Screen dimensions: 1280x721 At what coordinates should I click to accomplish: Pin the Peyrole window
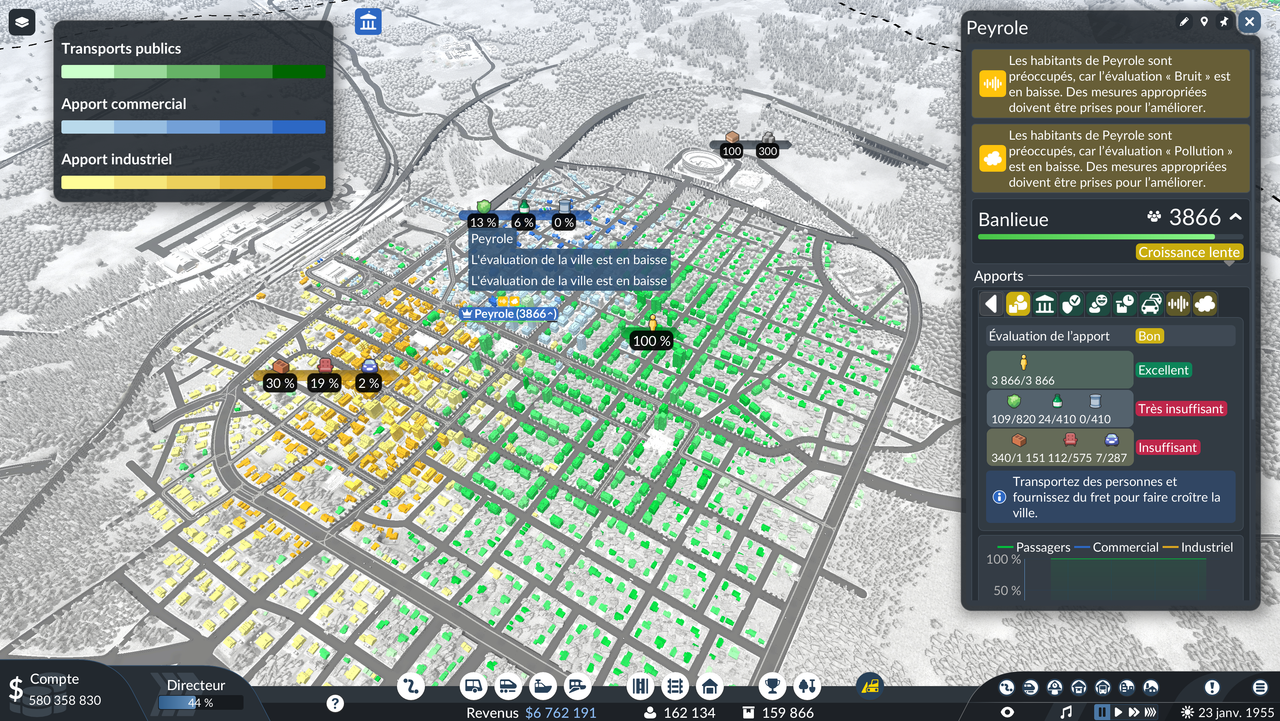pos(1224,22)
